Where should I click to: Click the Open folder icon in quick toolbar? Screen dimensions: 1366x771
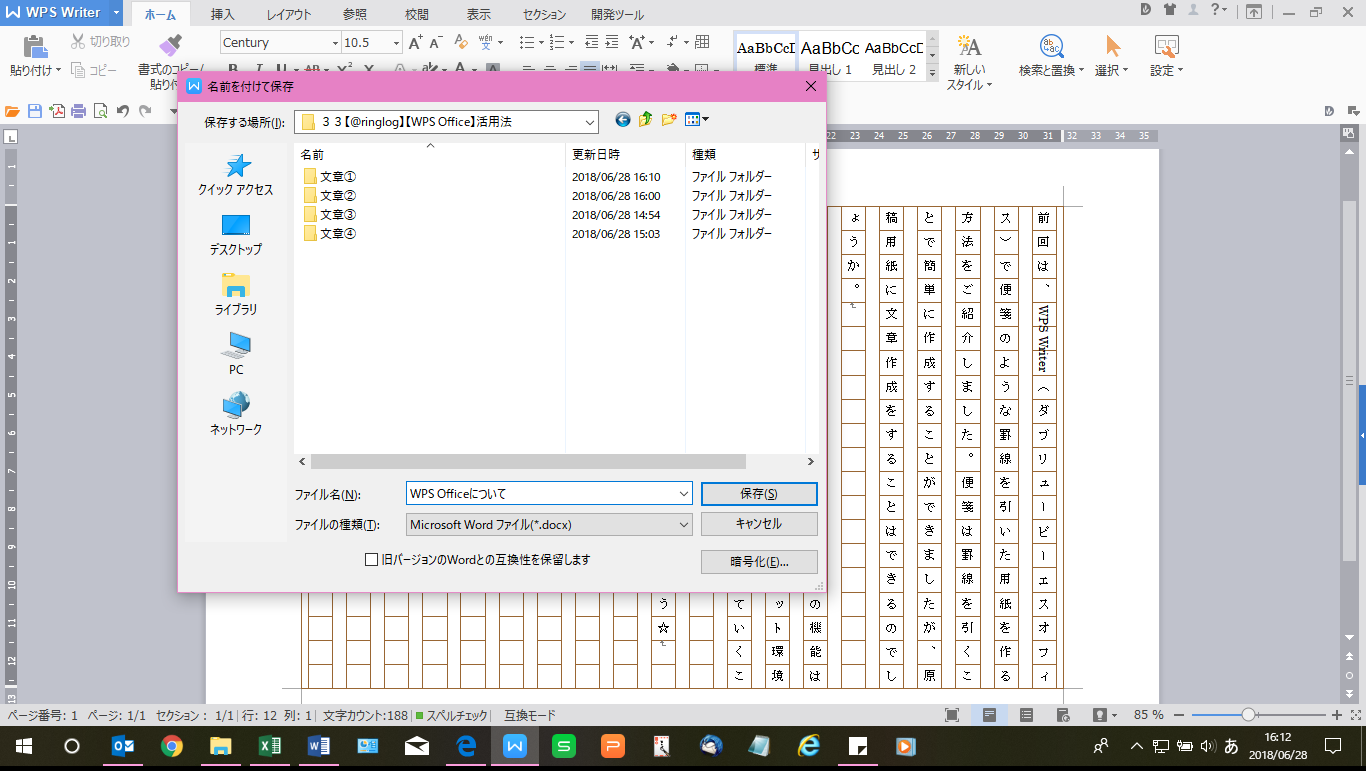(13, 111)
